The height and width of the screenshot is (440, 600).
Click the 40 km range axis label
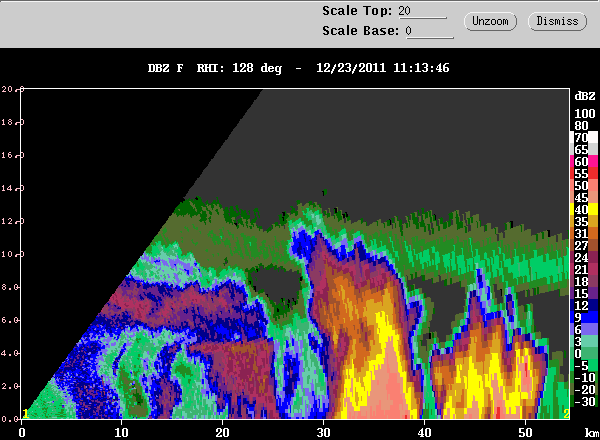[424, 432]
